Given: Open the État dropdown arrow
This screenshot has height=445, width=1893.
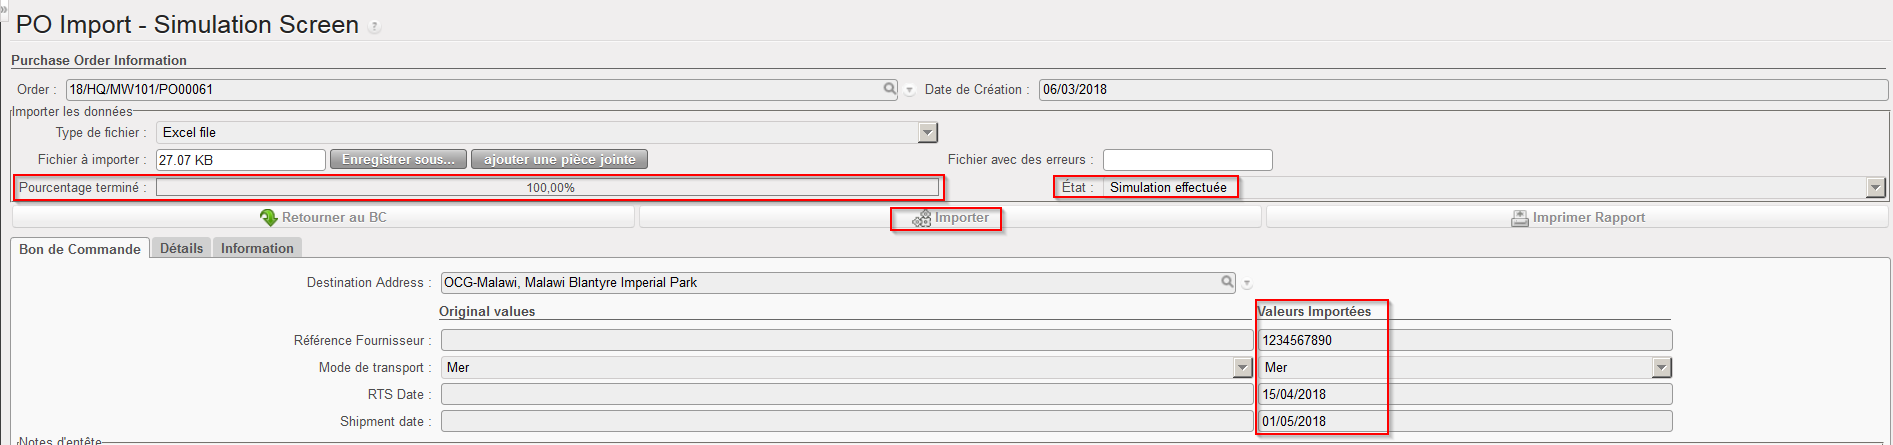Looking at the screenshot, I should [x=1875, y=187].
